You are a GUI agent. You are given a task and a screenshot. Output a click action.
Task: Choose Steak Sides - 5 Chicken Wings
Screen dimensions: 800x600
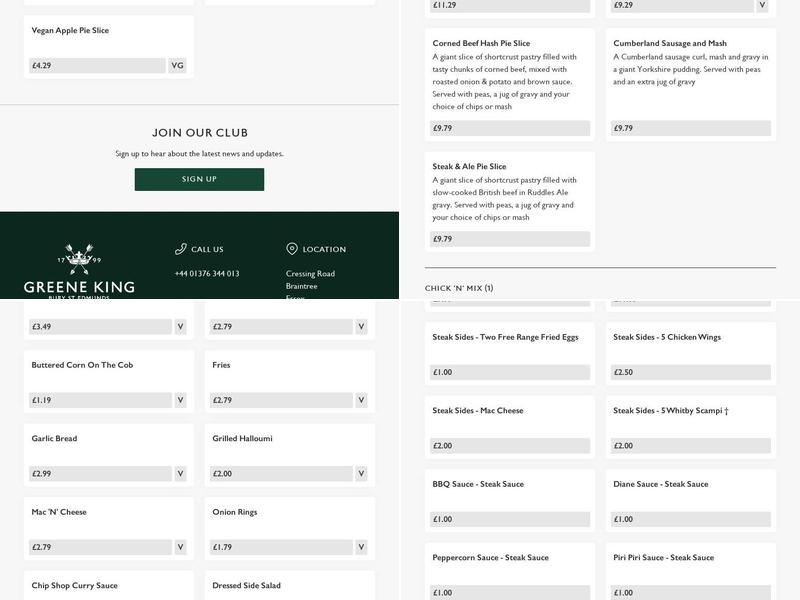click(690, 354)
